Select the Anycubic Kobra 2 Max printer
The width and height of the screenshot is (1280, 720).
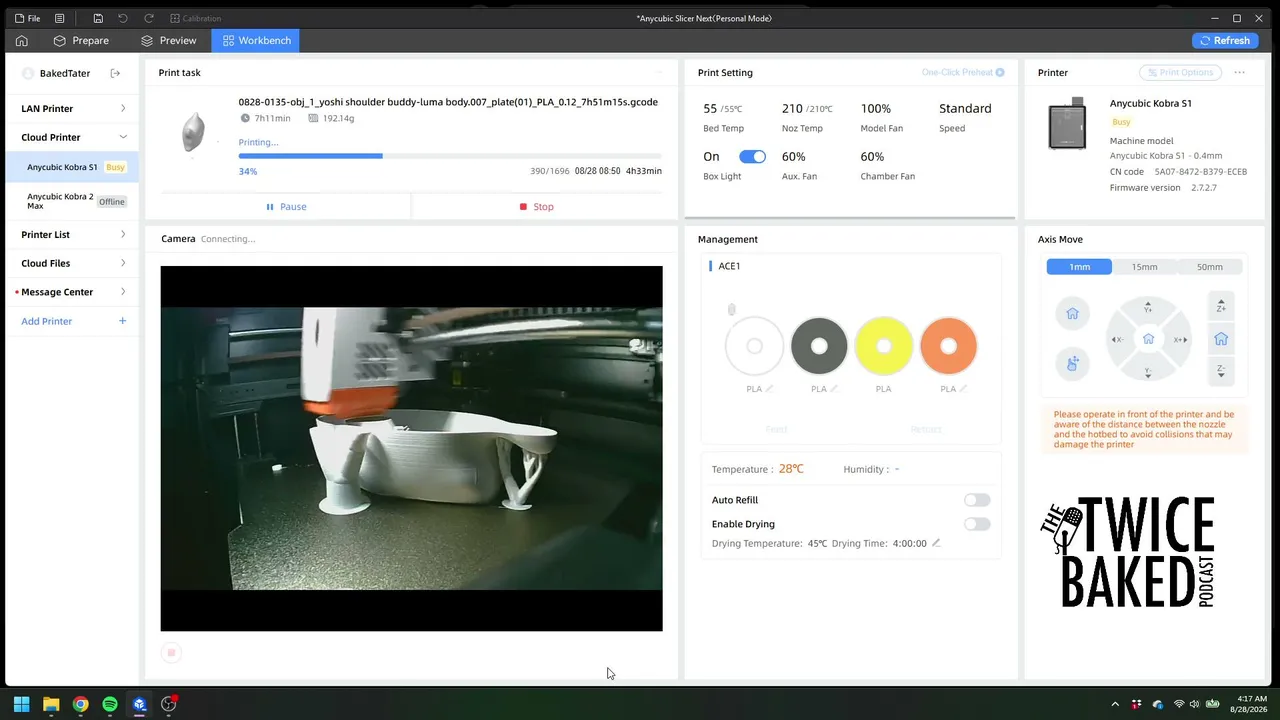72,200
